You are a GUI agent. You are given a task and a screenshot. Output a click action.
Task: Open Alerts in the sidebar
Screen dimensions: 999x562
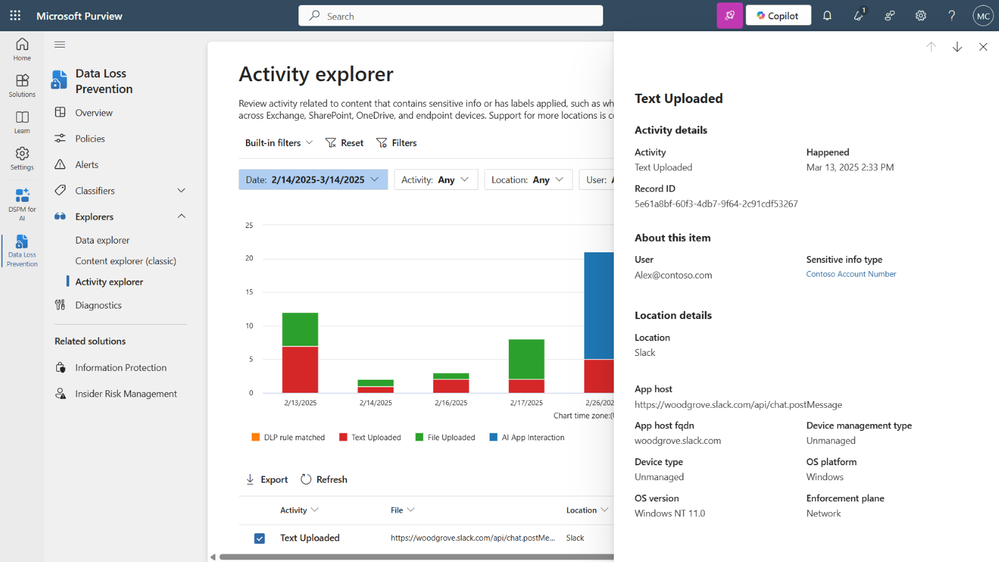click(87, 164)
